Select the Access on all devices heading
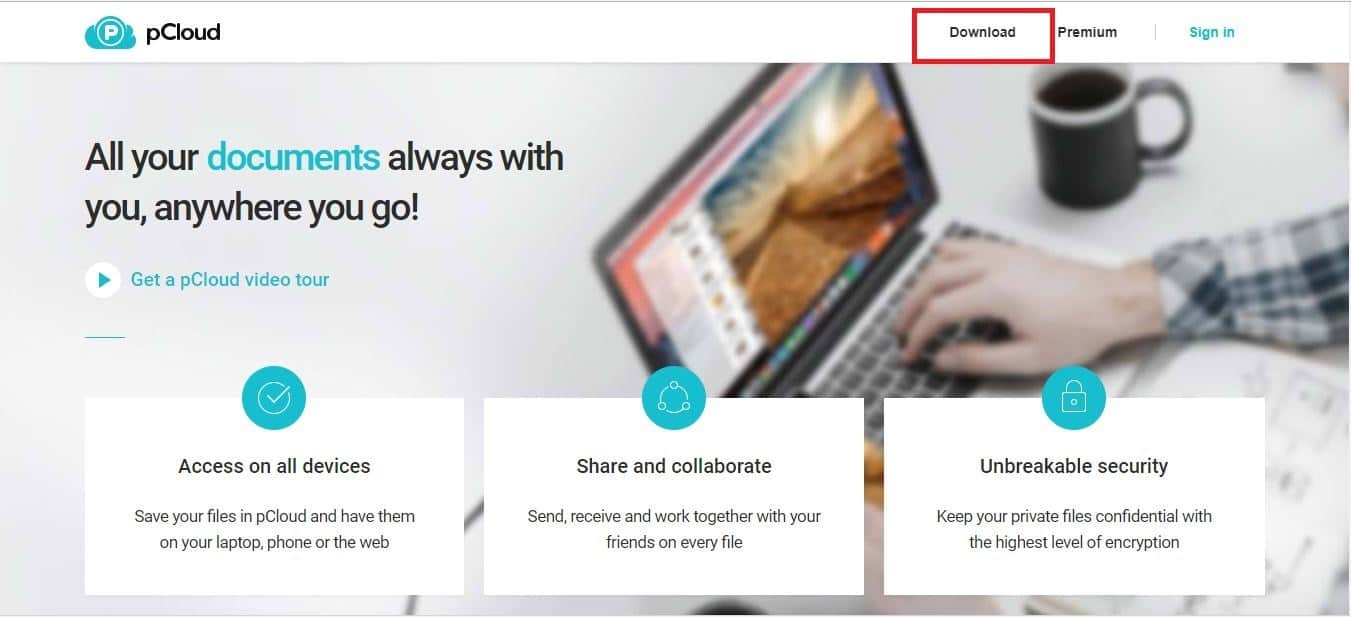The height and width of the screenshot is (617, 1351). point(274,466)
